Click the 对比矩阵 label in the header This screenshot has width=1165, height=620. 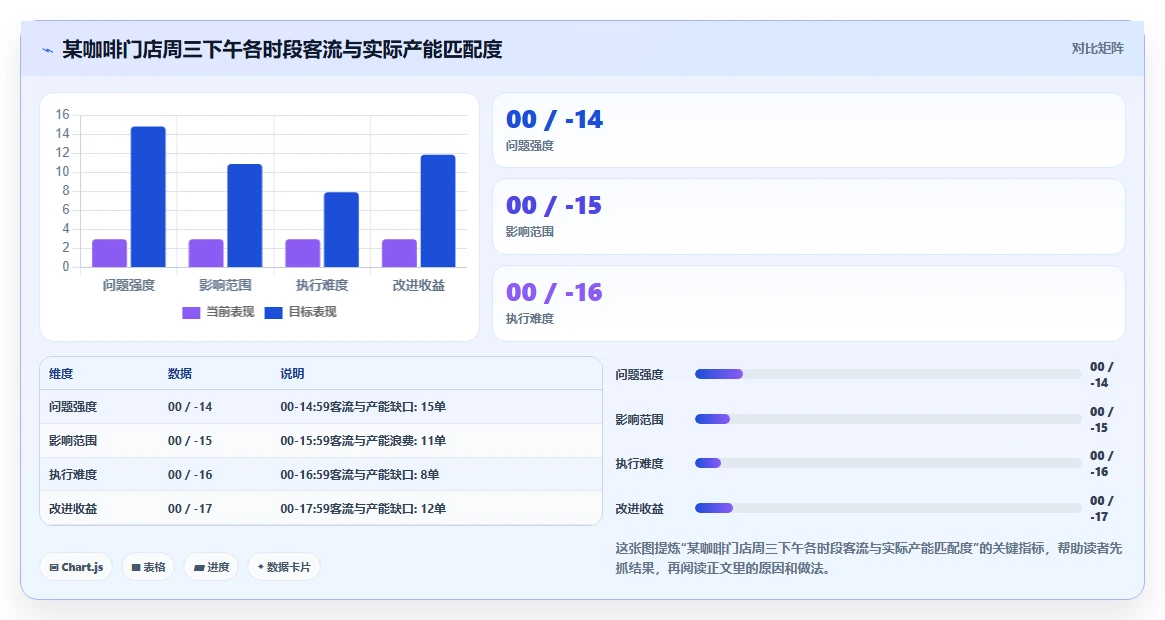(1097, 48)
